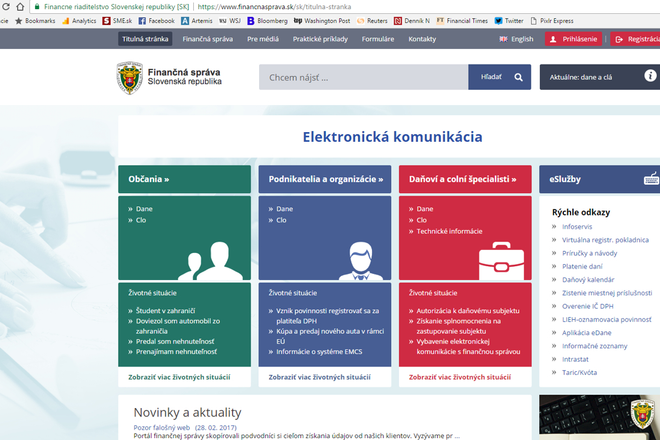Open the Bloomberg bookmark
Screen dimensions: 660x440
point(267,21)
